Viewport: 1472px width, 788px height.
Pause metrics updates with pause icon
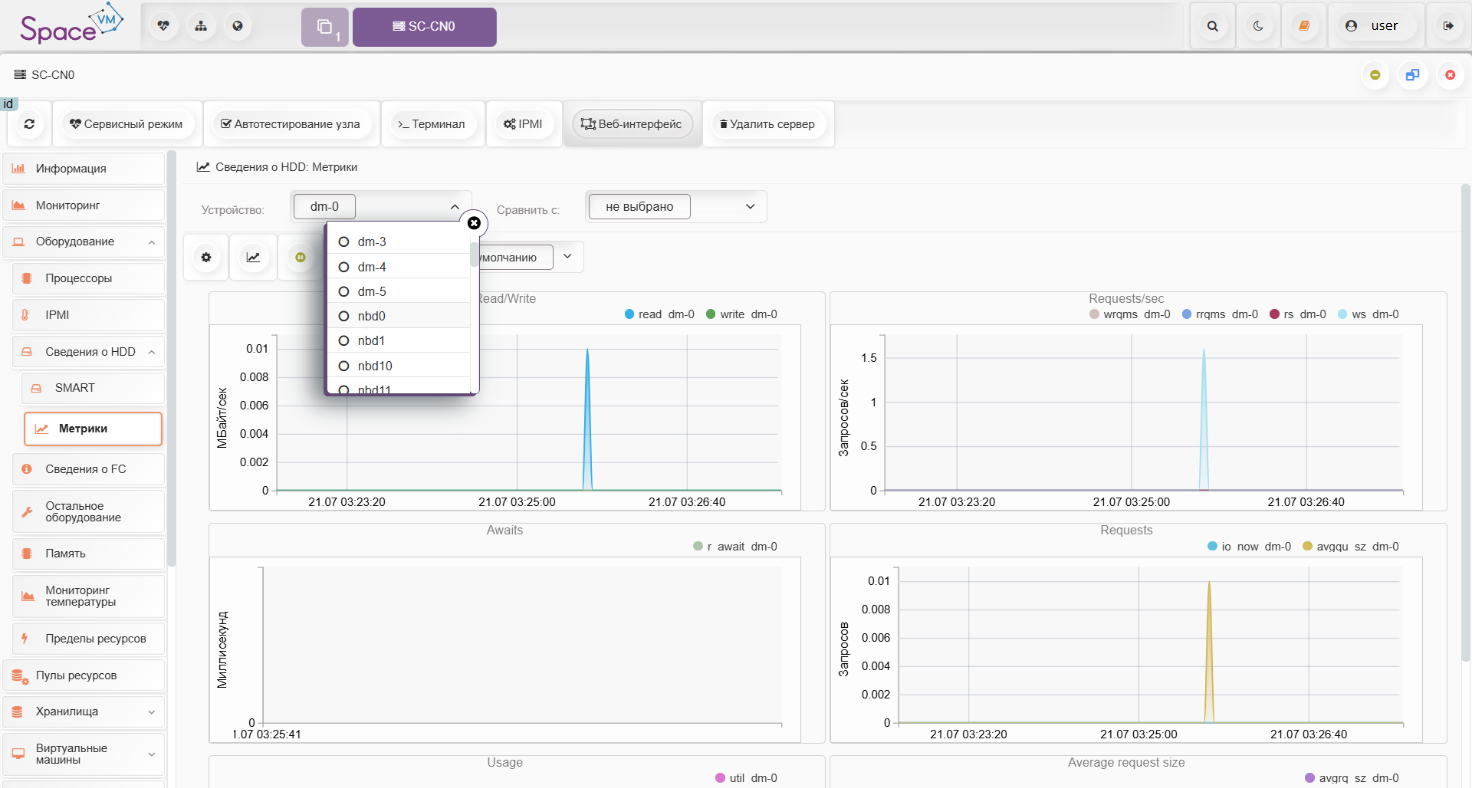tap(300, 257)
